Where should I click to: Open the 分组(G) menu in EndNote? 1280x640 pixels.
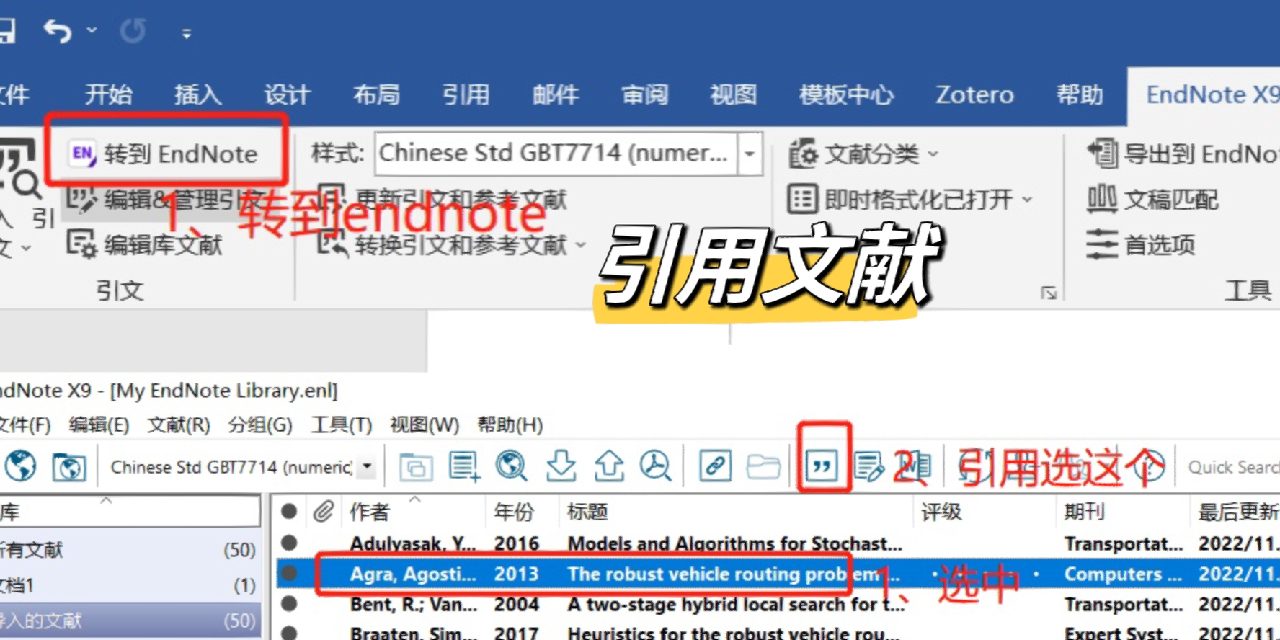point(260,424)
